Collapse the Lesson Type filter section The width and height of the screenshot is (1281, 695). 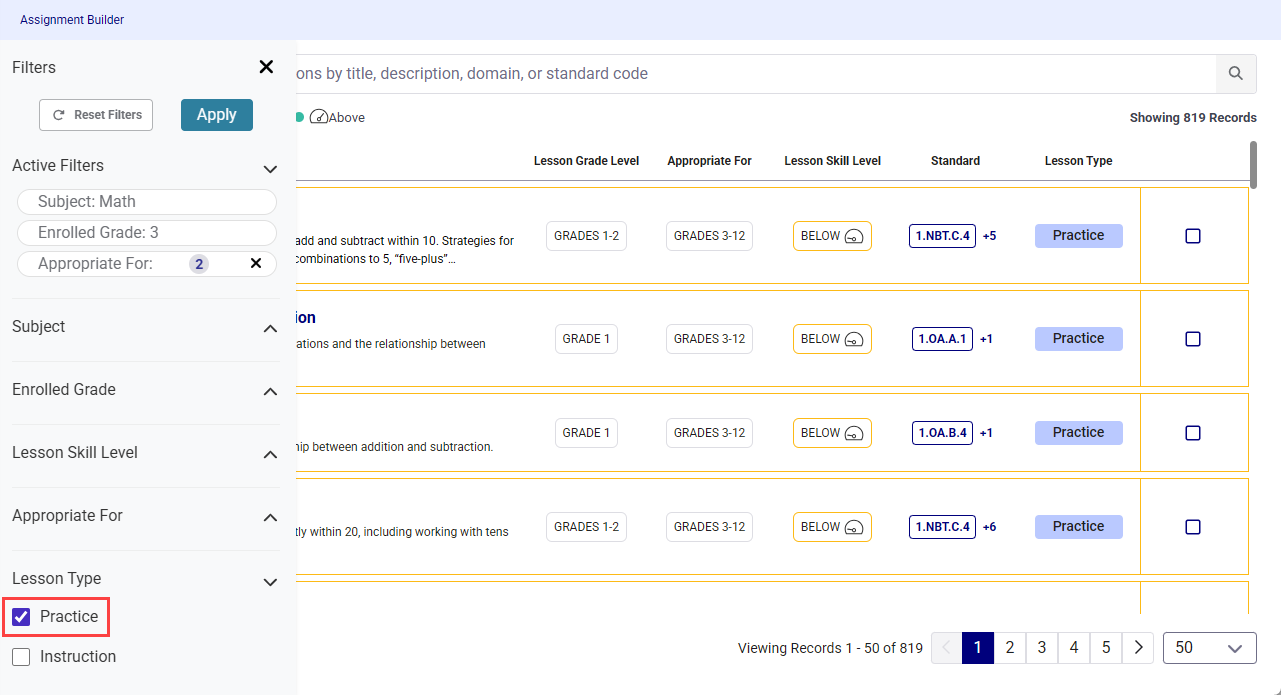[270, 581]
